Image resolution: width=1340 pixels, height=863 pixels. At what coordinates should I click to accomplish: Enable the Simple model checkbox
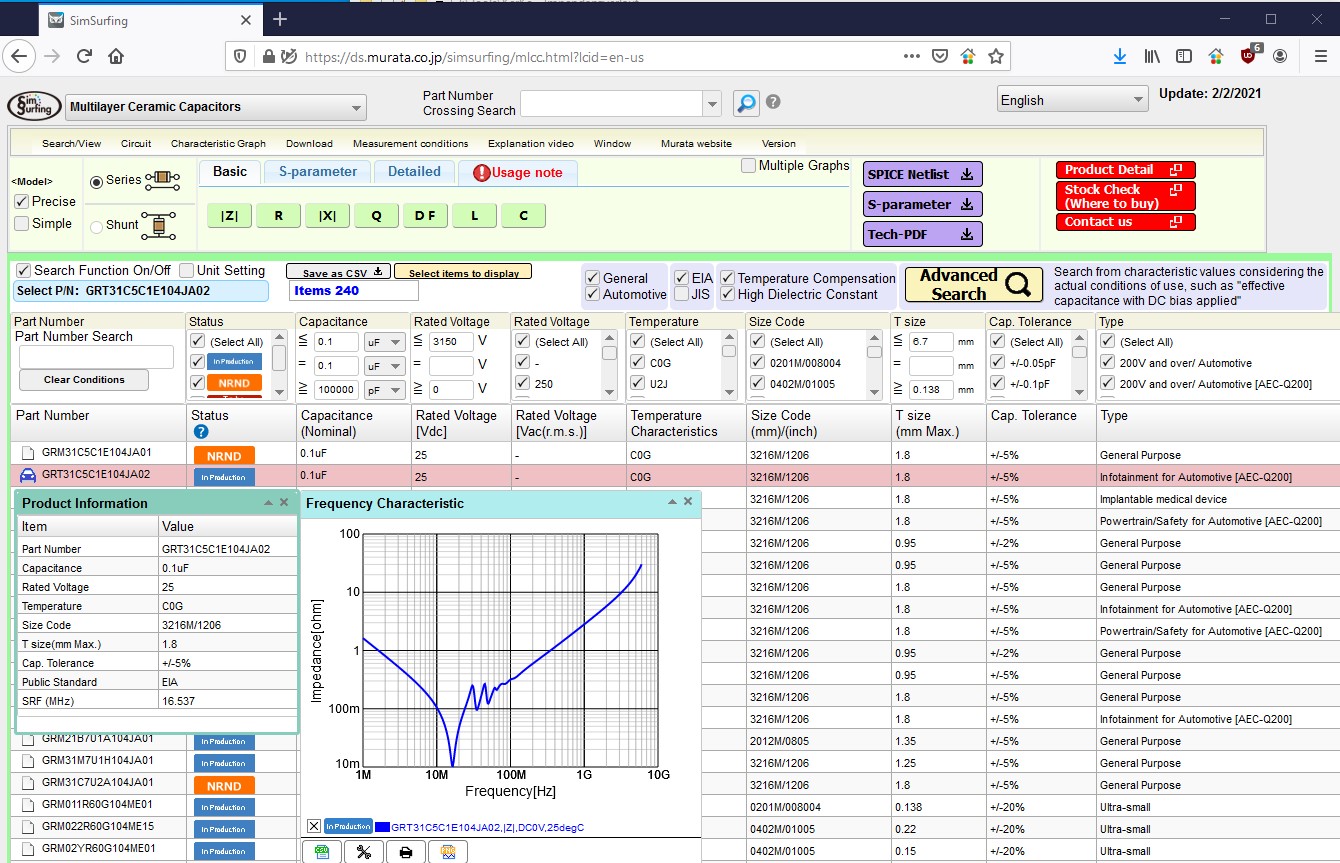pos(22,223)
